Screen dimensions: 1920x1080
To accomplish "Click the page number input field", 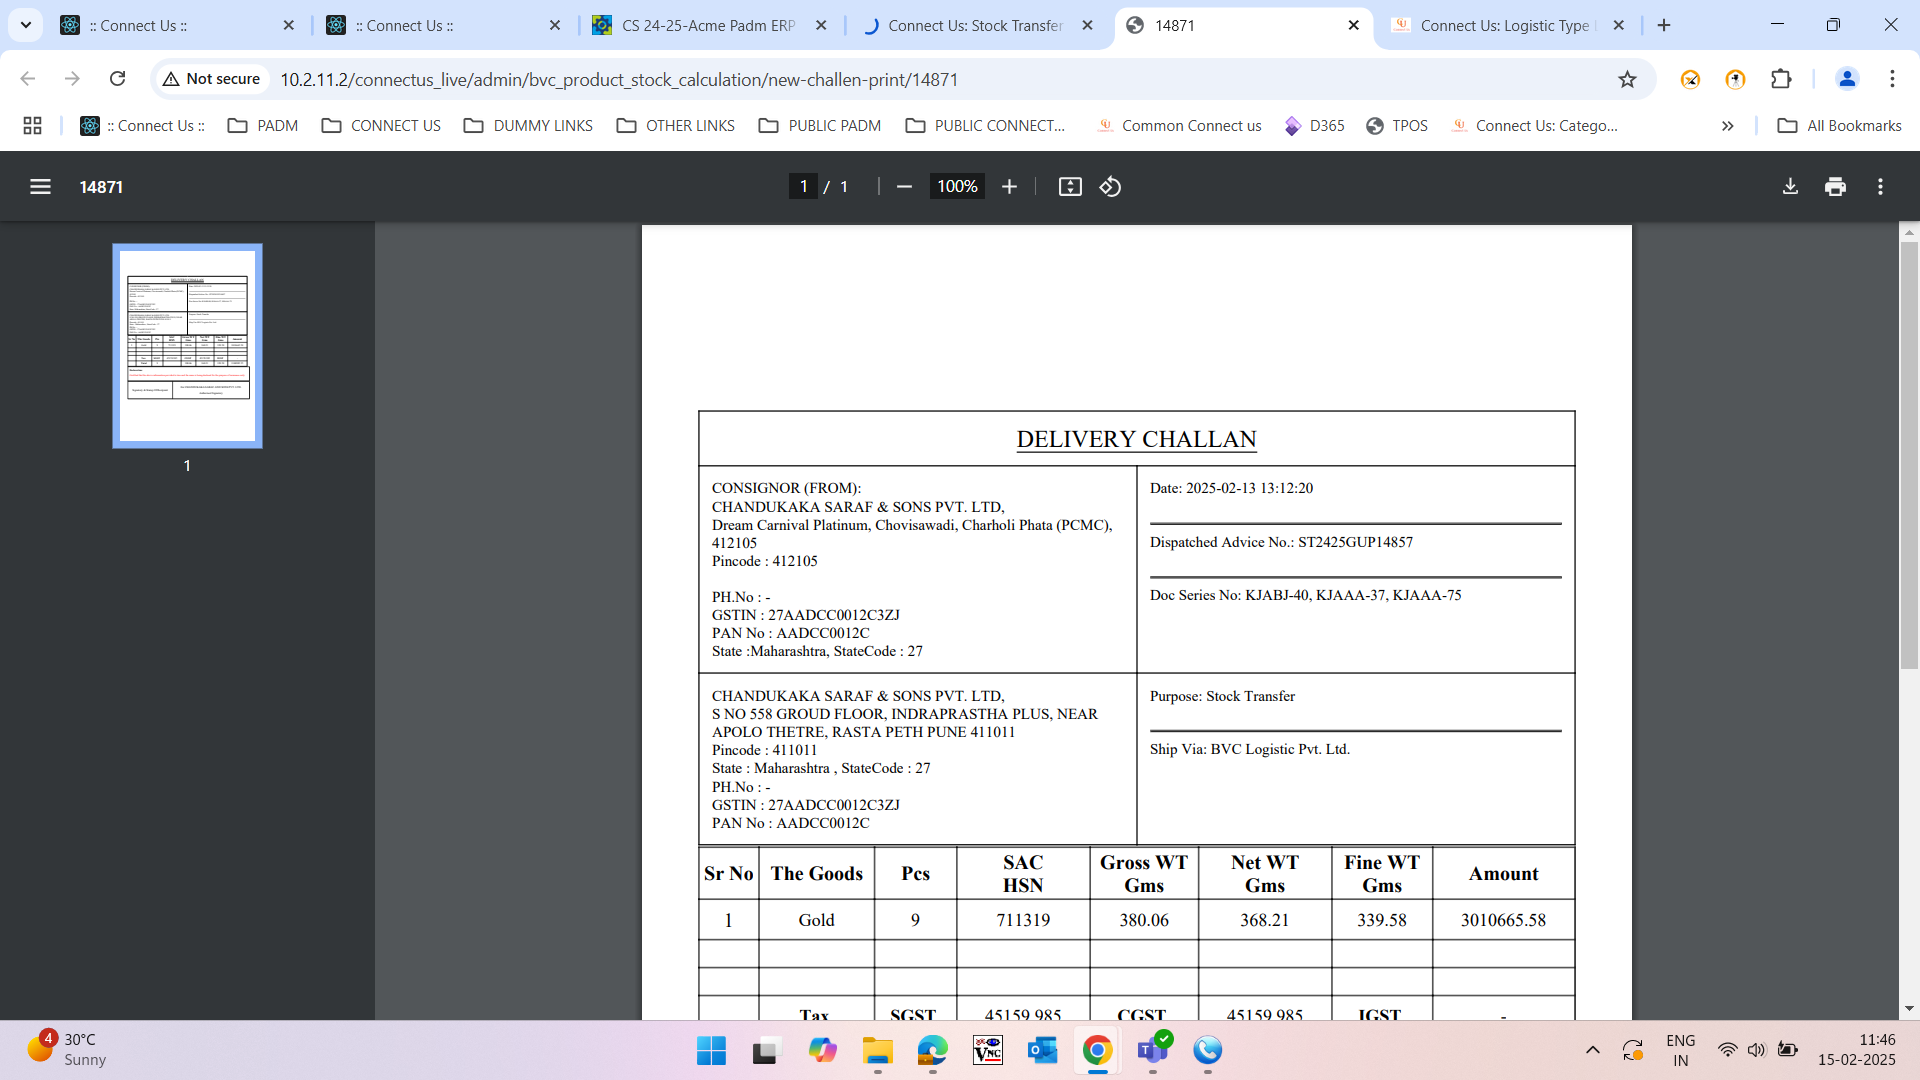I will (803, 187).
